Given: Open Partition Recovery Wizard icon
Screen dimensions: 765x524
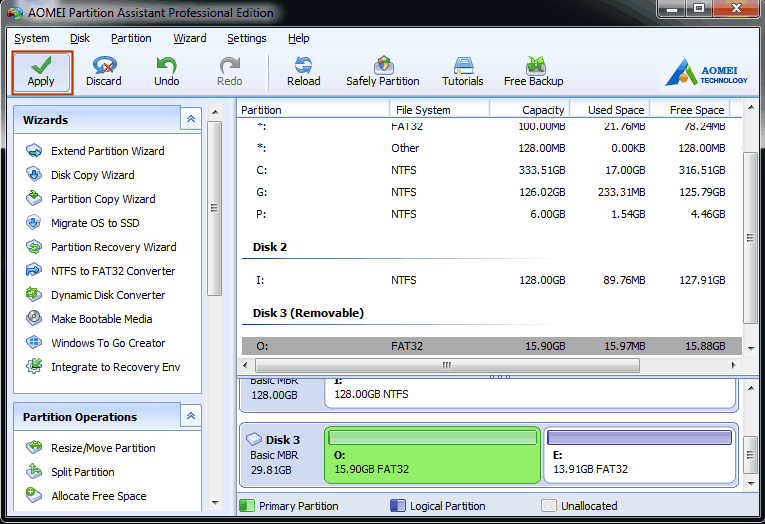Looking at the screenshot, I should pos(34,247).
